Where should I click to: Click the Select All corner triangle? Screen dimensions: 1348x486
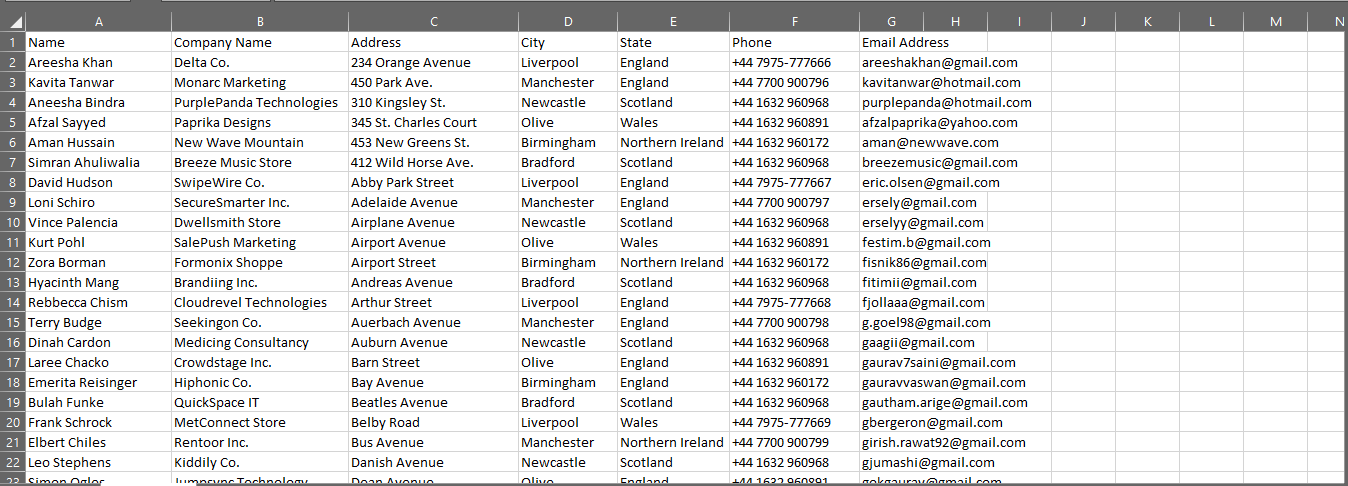tap(13, 22)
